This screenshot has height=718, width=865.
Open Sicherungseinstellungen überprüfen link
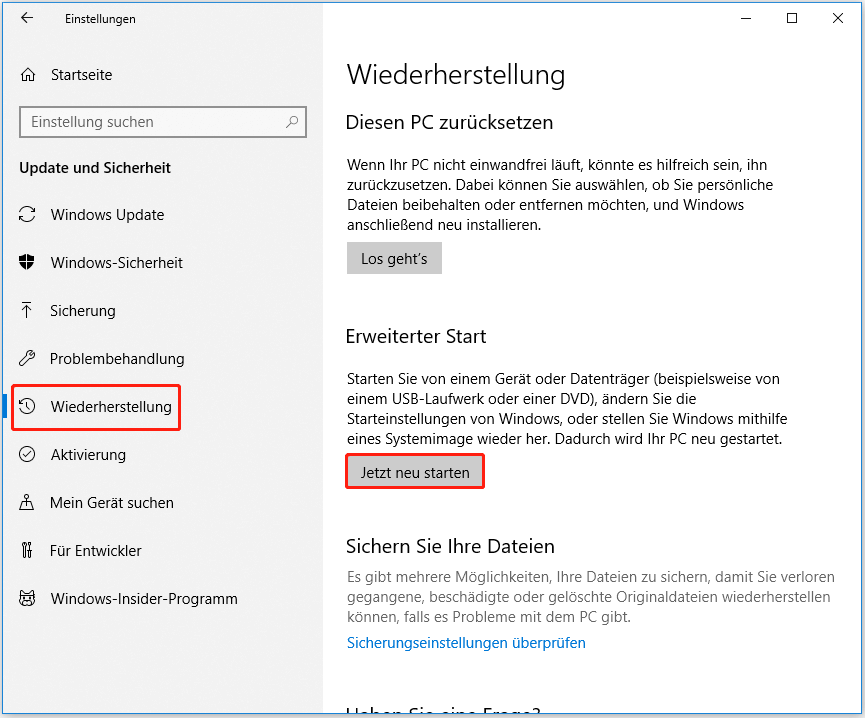coord(466,642)
